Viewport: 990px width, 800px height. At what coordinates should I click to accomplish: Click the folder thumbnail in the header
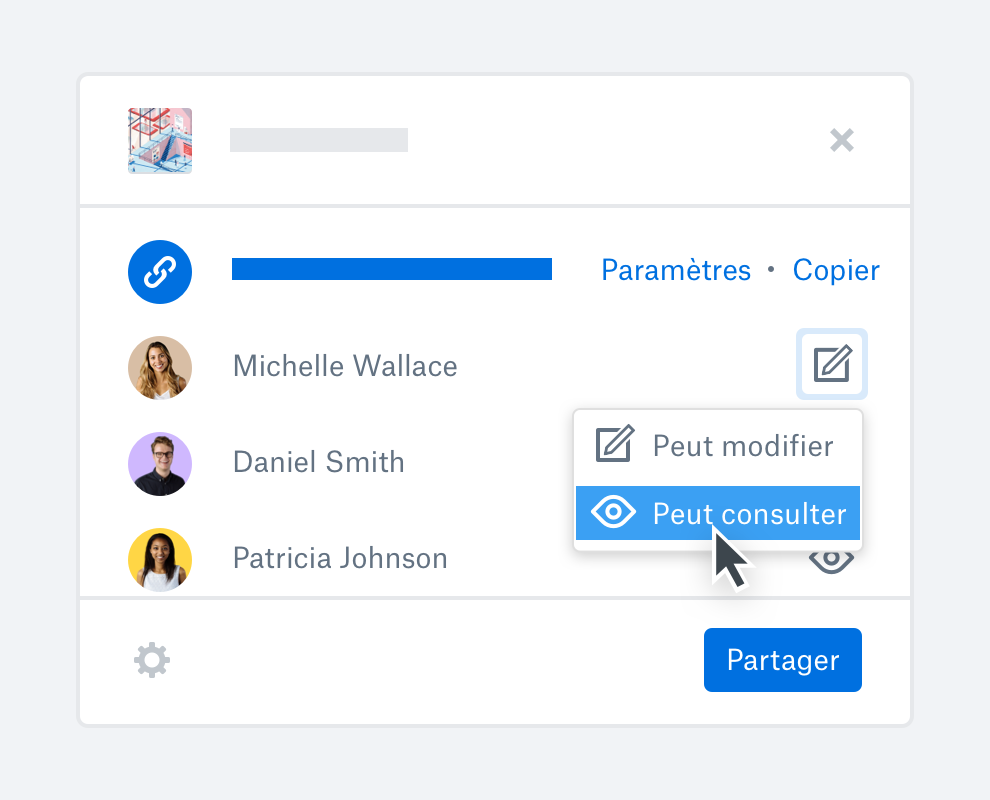(159, 141)
